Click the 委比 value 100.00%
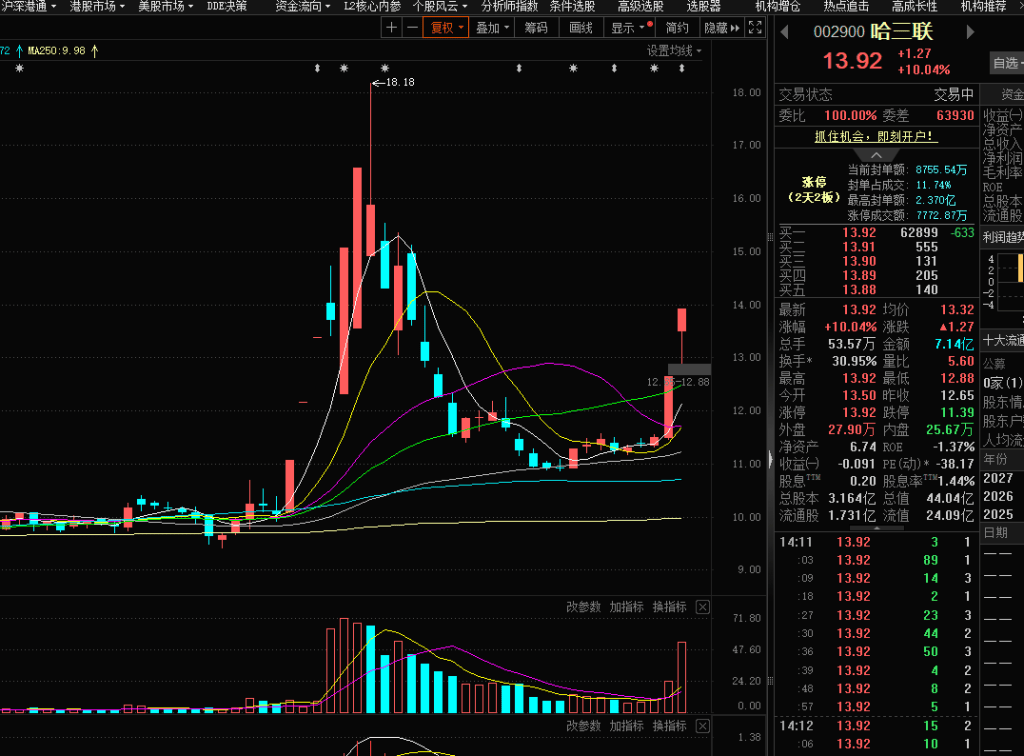The height and width of the screenshot is (756, 1024). point(850,116)
